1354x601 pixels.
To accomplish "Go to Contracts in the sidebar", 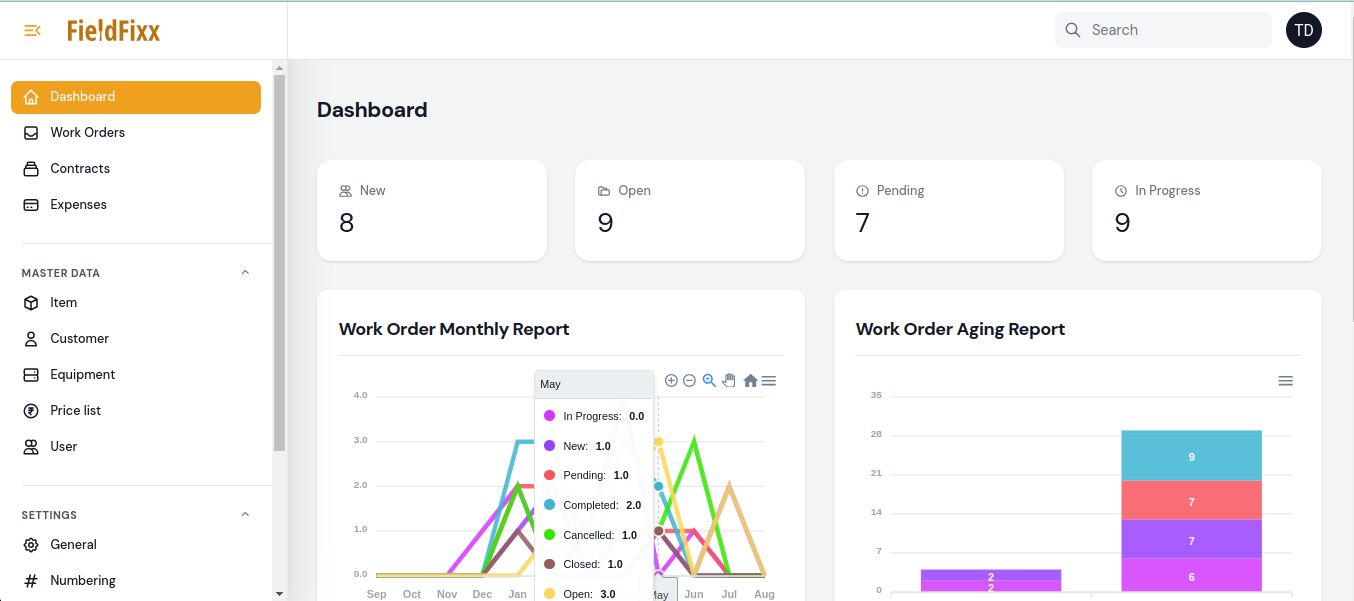I will (80, 169).
